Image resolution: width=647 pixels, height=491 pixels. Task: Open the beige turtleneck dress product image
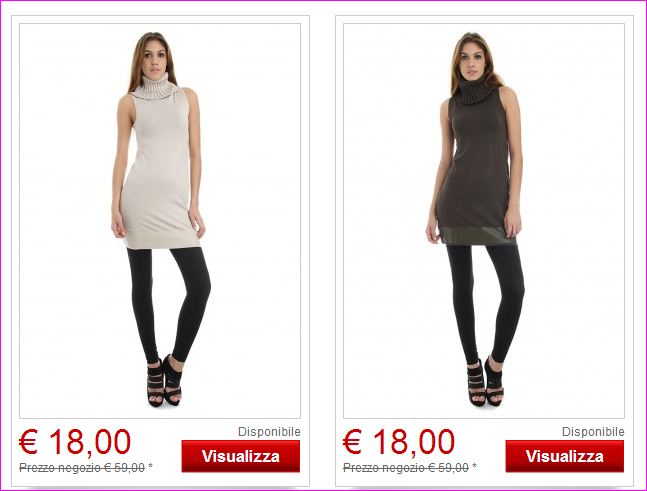[x=160, y=221]
